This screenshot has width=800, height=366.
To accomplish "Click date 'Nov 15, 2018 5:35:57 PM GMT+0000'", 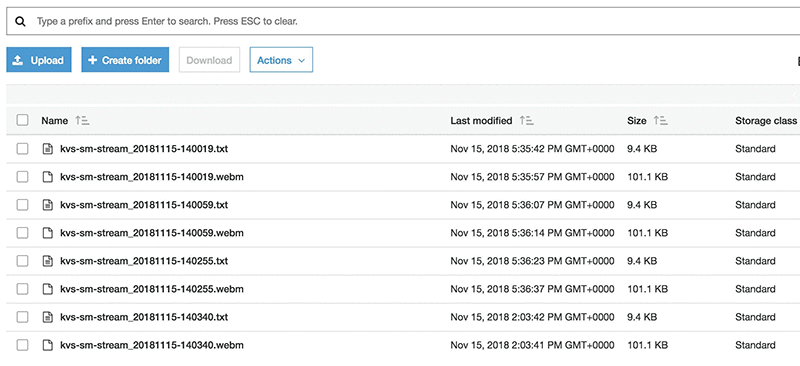I will (x=532, y=177).
